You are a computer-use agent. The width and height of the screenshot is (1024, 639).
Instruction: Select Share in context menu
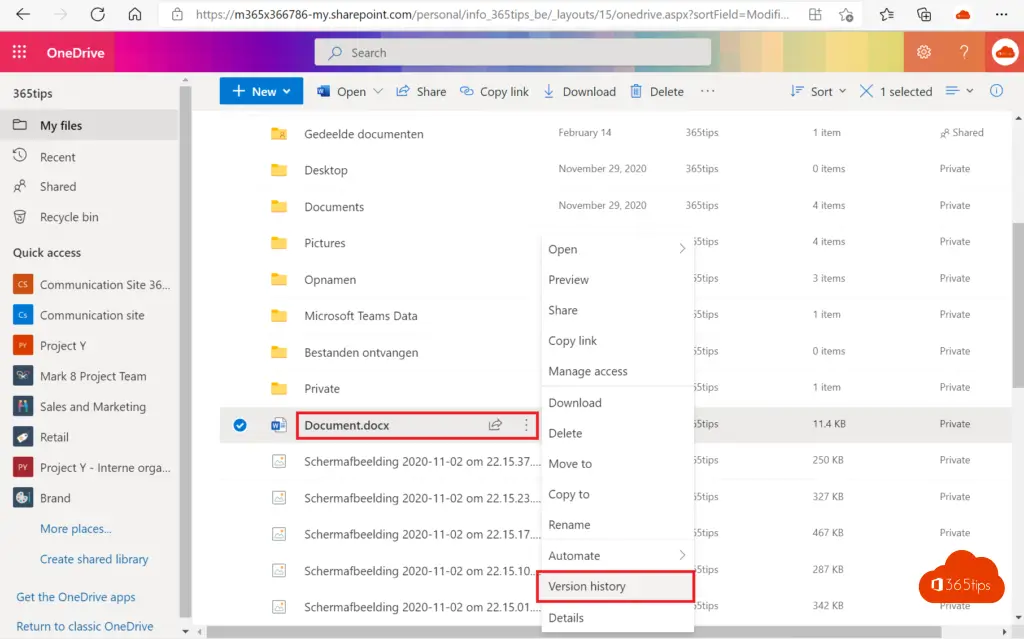tap(617, 310)
